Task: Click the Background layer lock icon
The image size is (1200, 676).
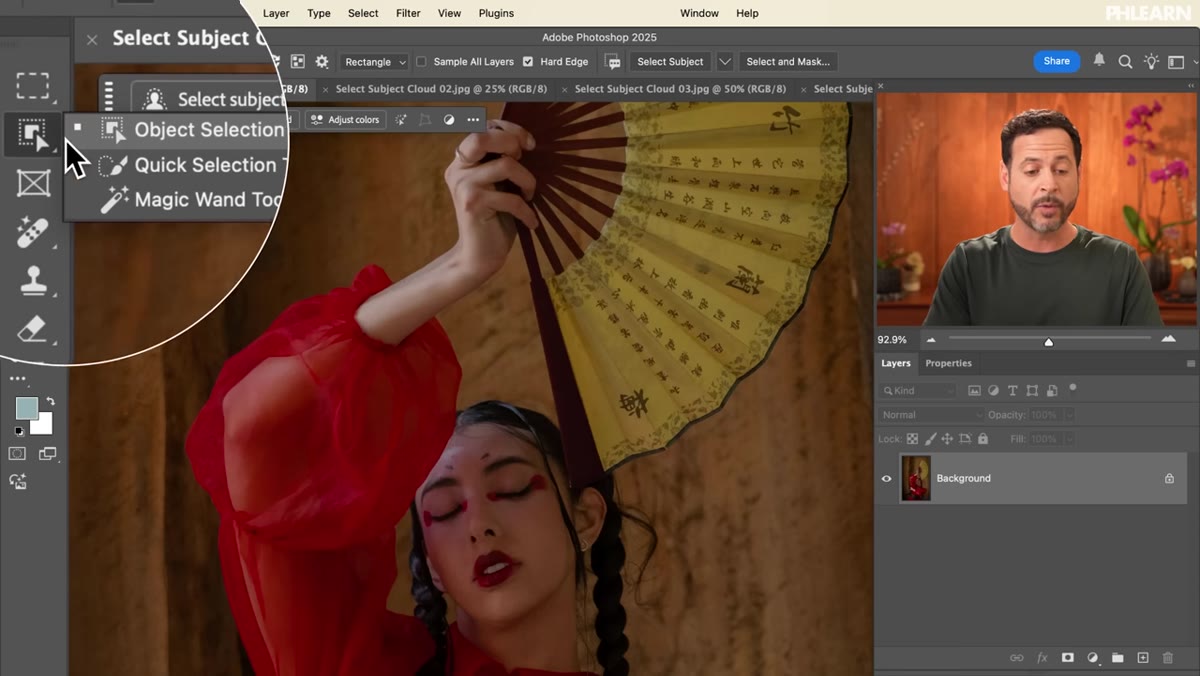Action: coord(1169,478)
